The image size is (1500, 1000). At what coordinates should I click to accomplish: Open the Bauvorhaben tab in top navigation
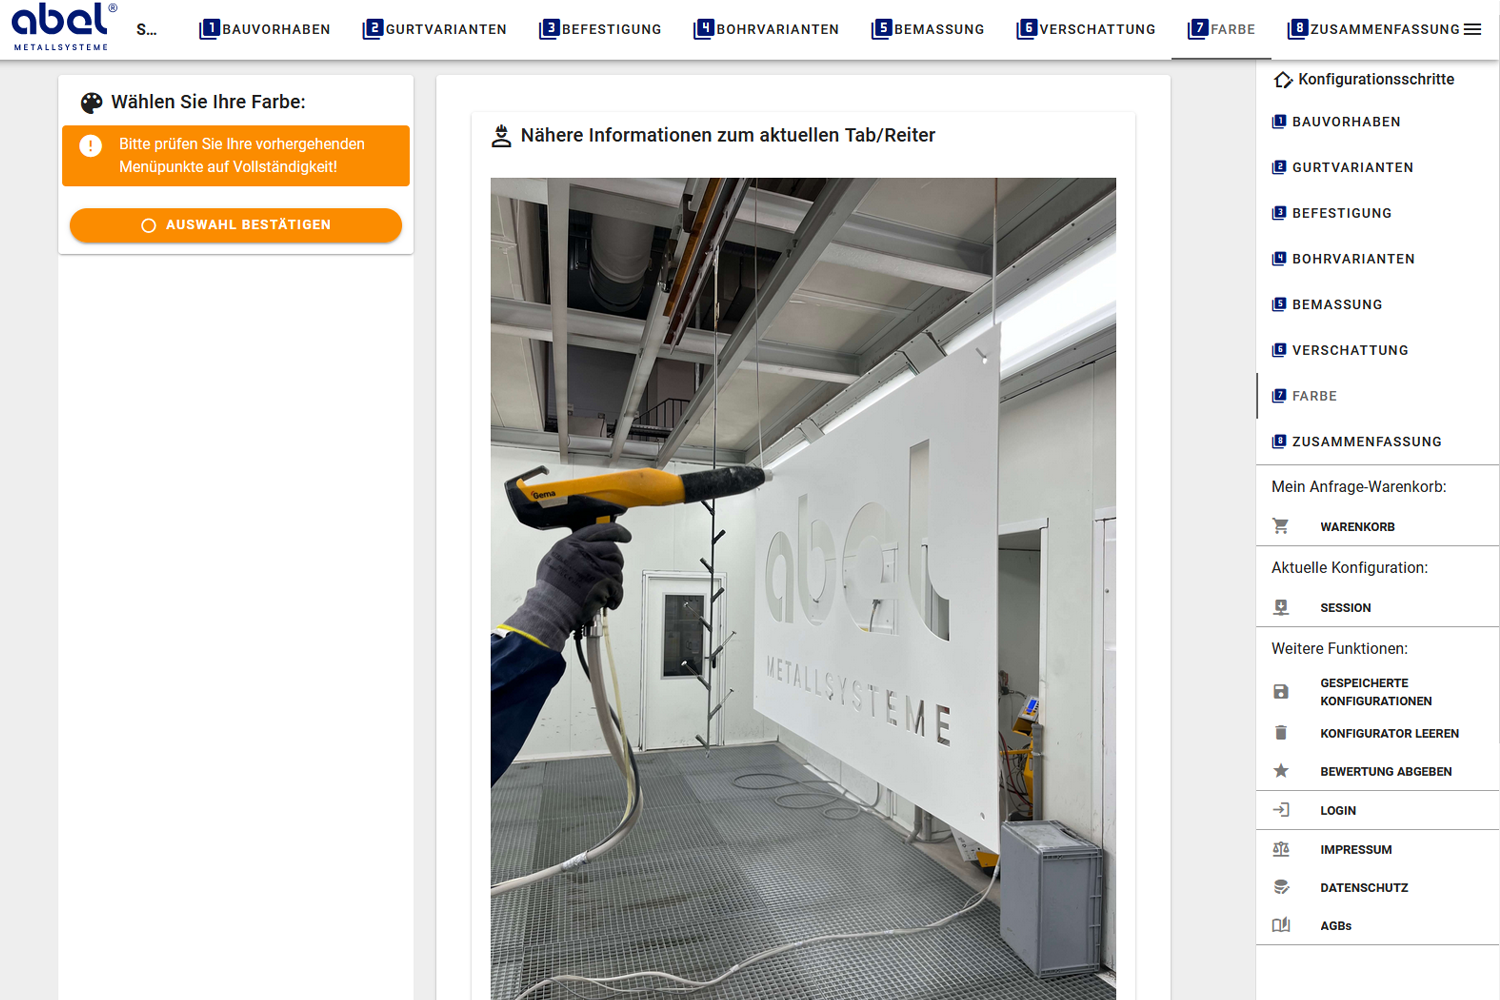tap(265, 29)
